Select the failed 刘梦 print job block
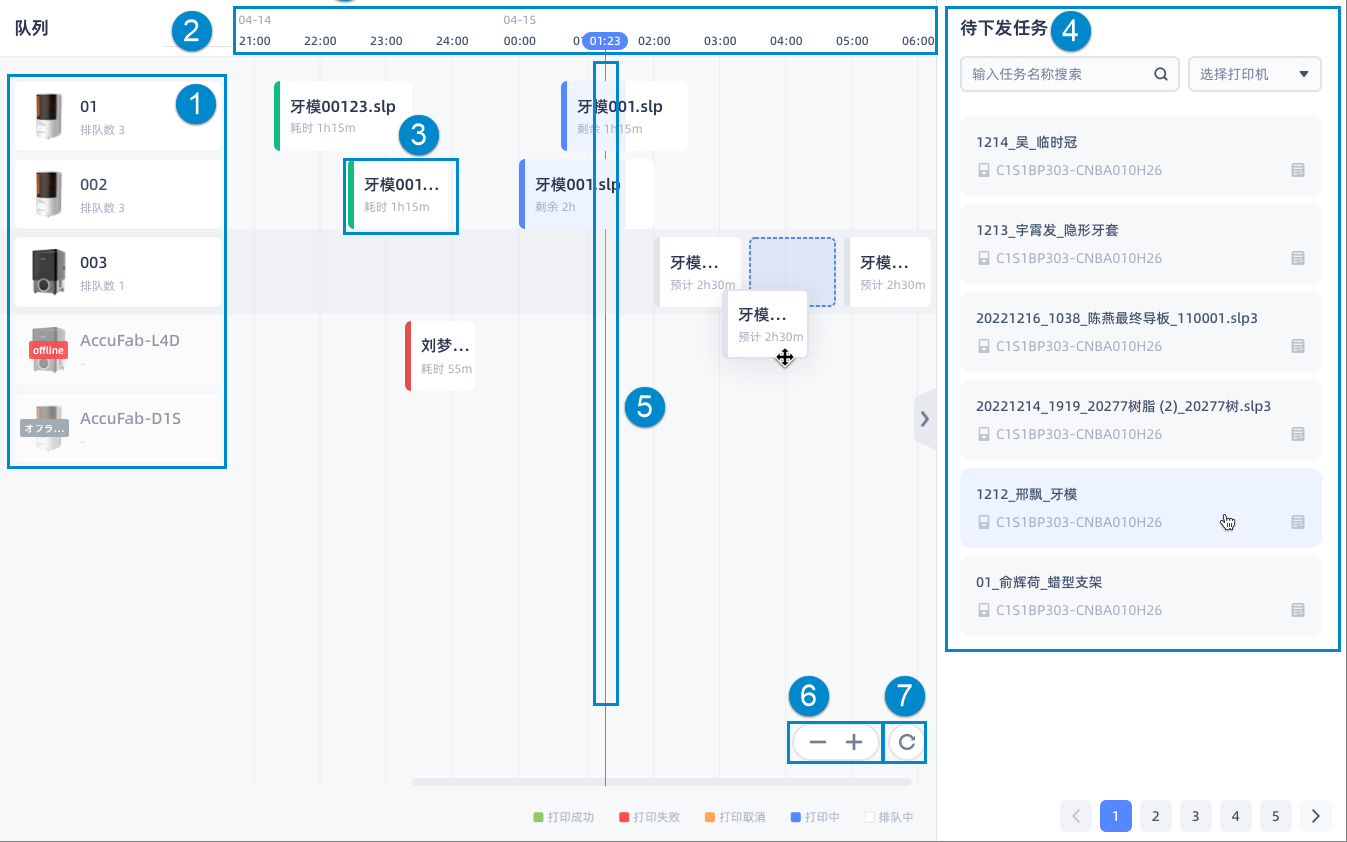The image size is (1347, 842). (441, 356)
